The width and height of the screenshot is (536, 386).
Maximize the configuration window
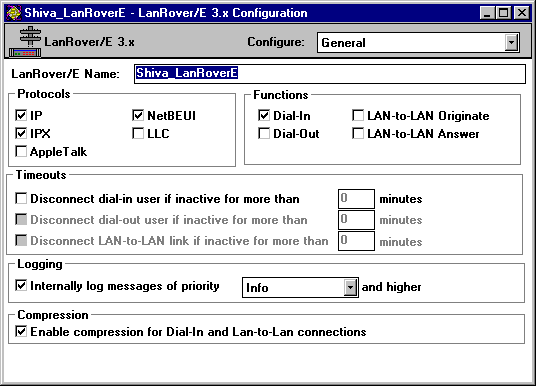click(x=504, y=13)
